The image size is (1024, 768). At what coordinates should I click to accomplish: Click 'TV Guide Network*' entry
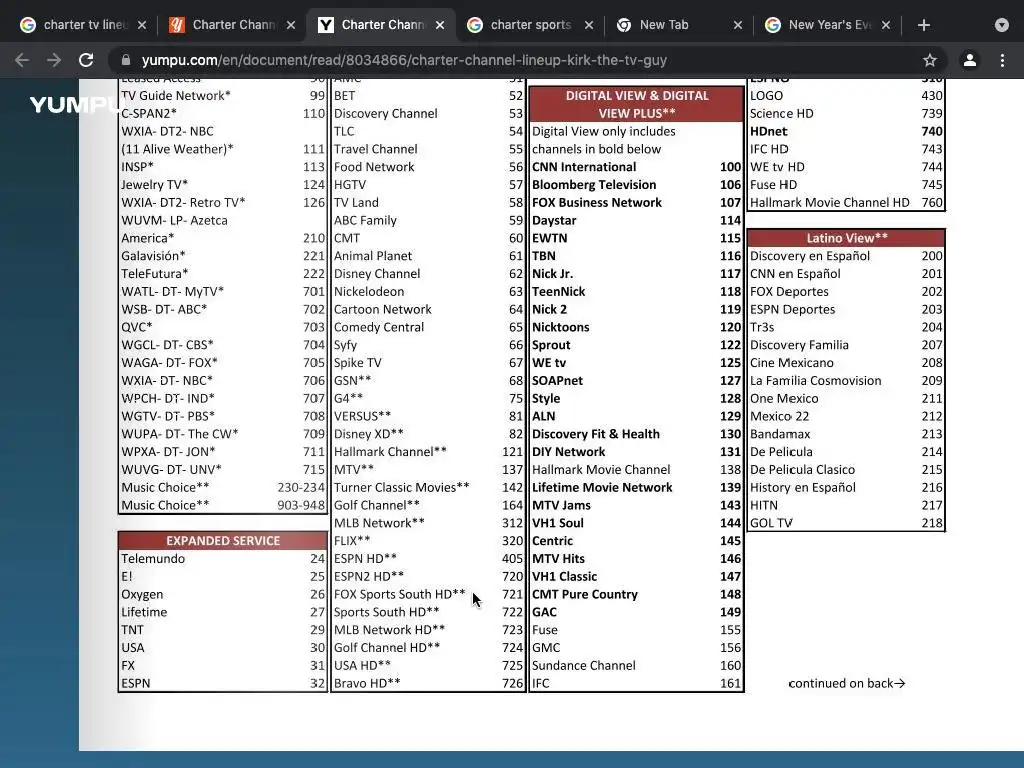(x=223, y=95)
